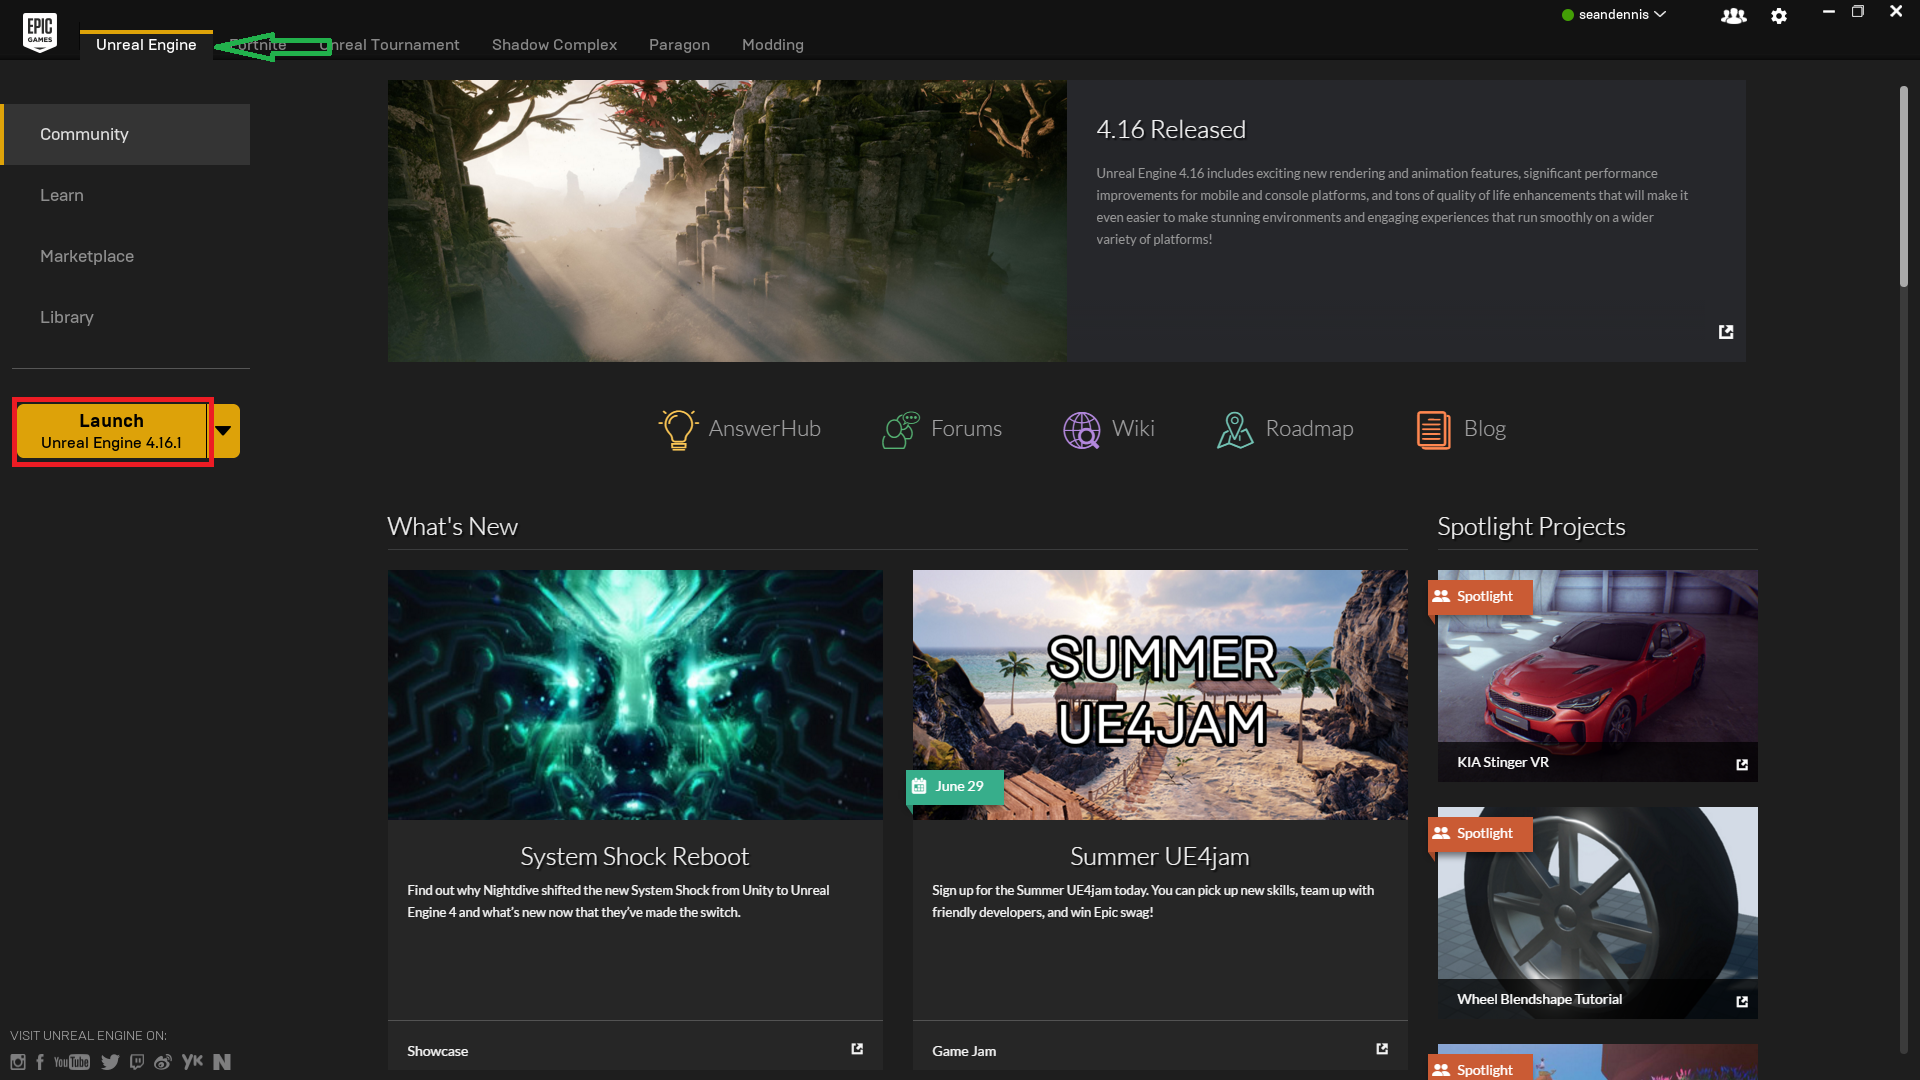Viewport: 1920px width, 1080px height.
Task: Open the KIA Stinger VR car thumbnail
Action: [1597, 676]
